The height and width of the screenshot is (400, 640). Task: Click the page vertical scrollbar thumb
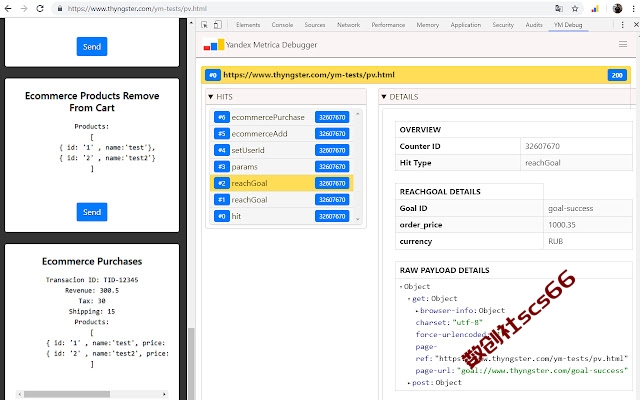(x=191, y=363)
